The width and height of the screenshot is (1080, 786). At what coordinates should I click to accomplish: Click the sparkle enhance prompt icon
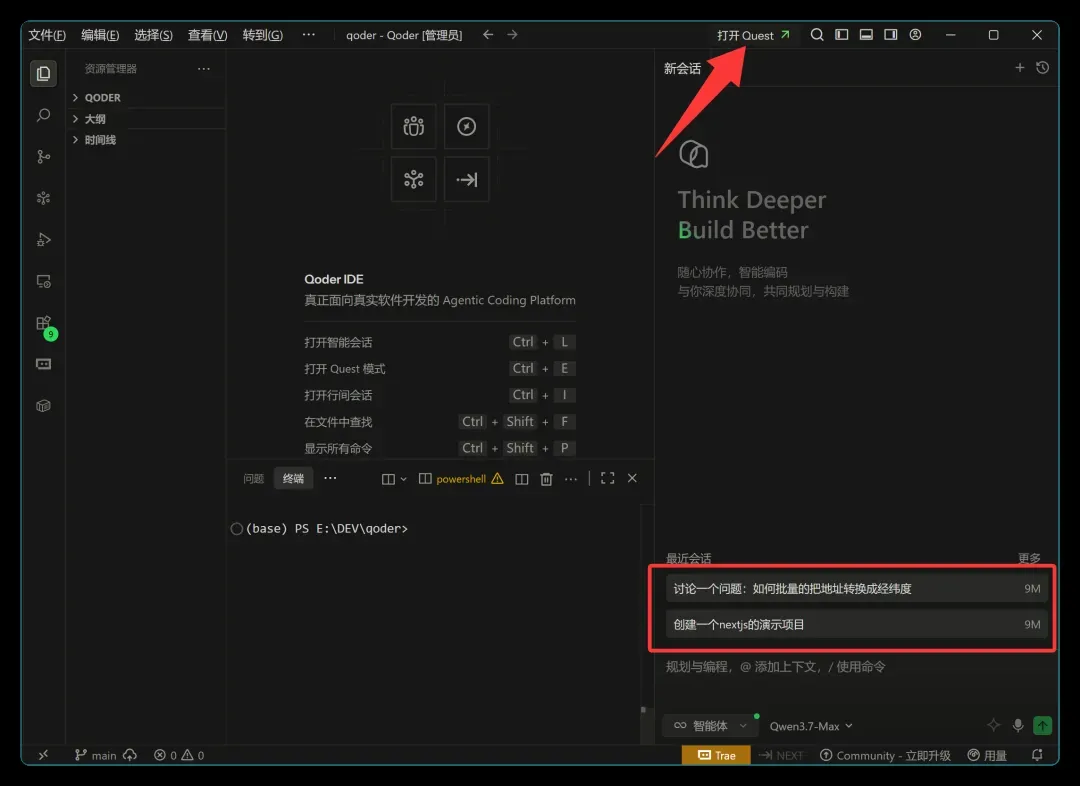(993, 725)
